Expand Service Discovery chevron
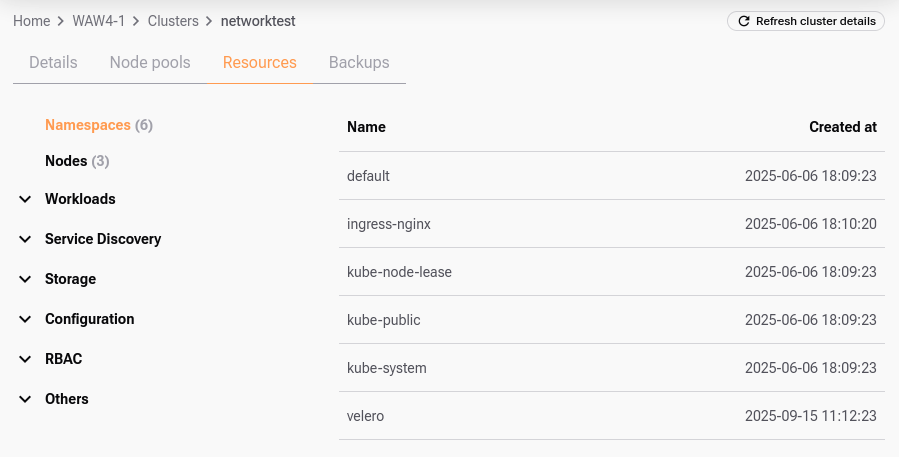The width and height of the screenshot is (899, 457). pyautogui.click(x=25, y=239)
